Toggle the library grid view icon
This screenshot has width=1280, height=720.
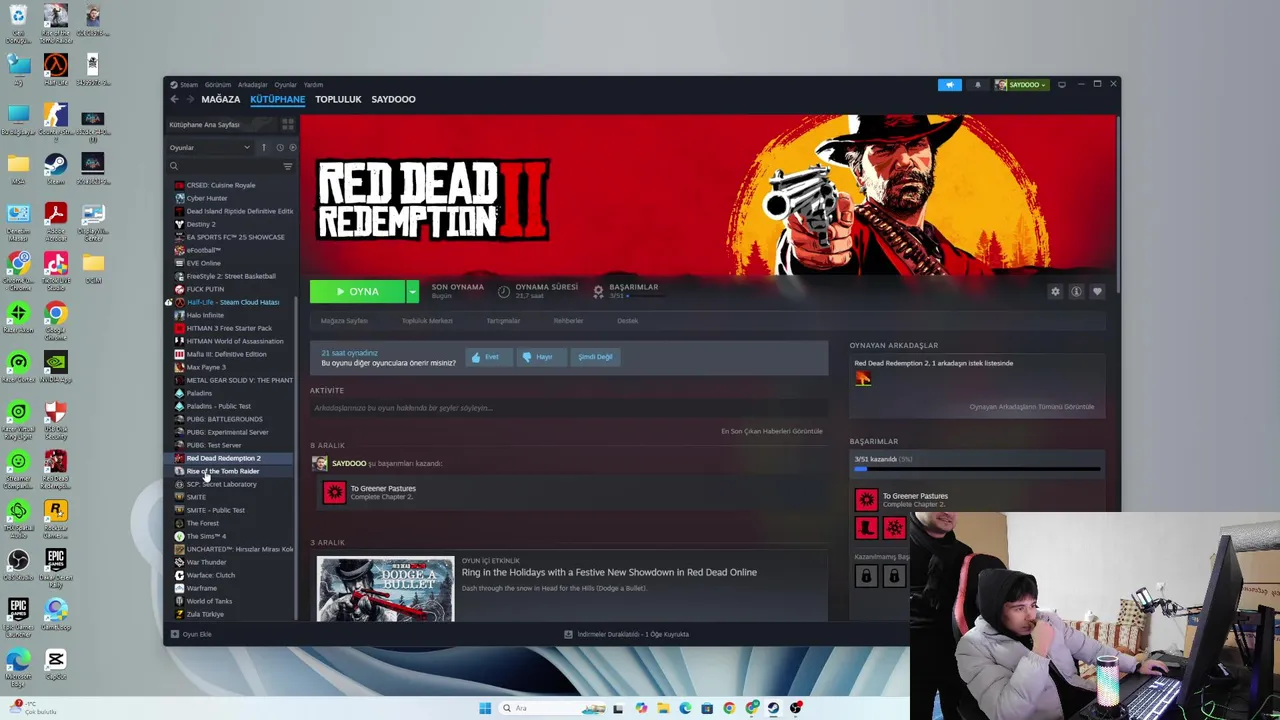pyautogui.click(x=287, y=124)
